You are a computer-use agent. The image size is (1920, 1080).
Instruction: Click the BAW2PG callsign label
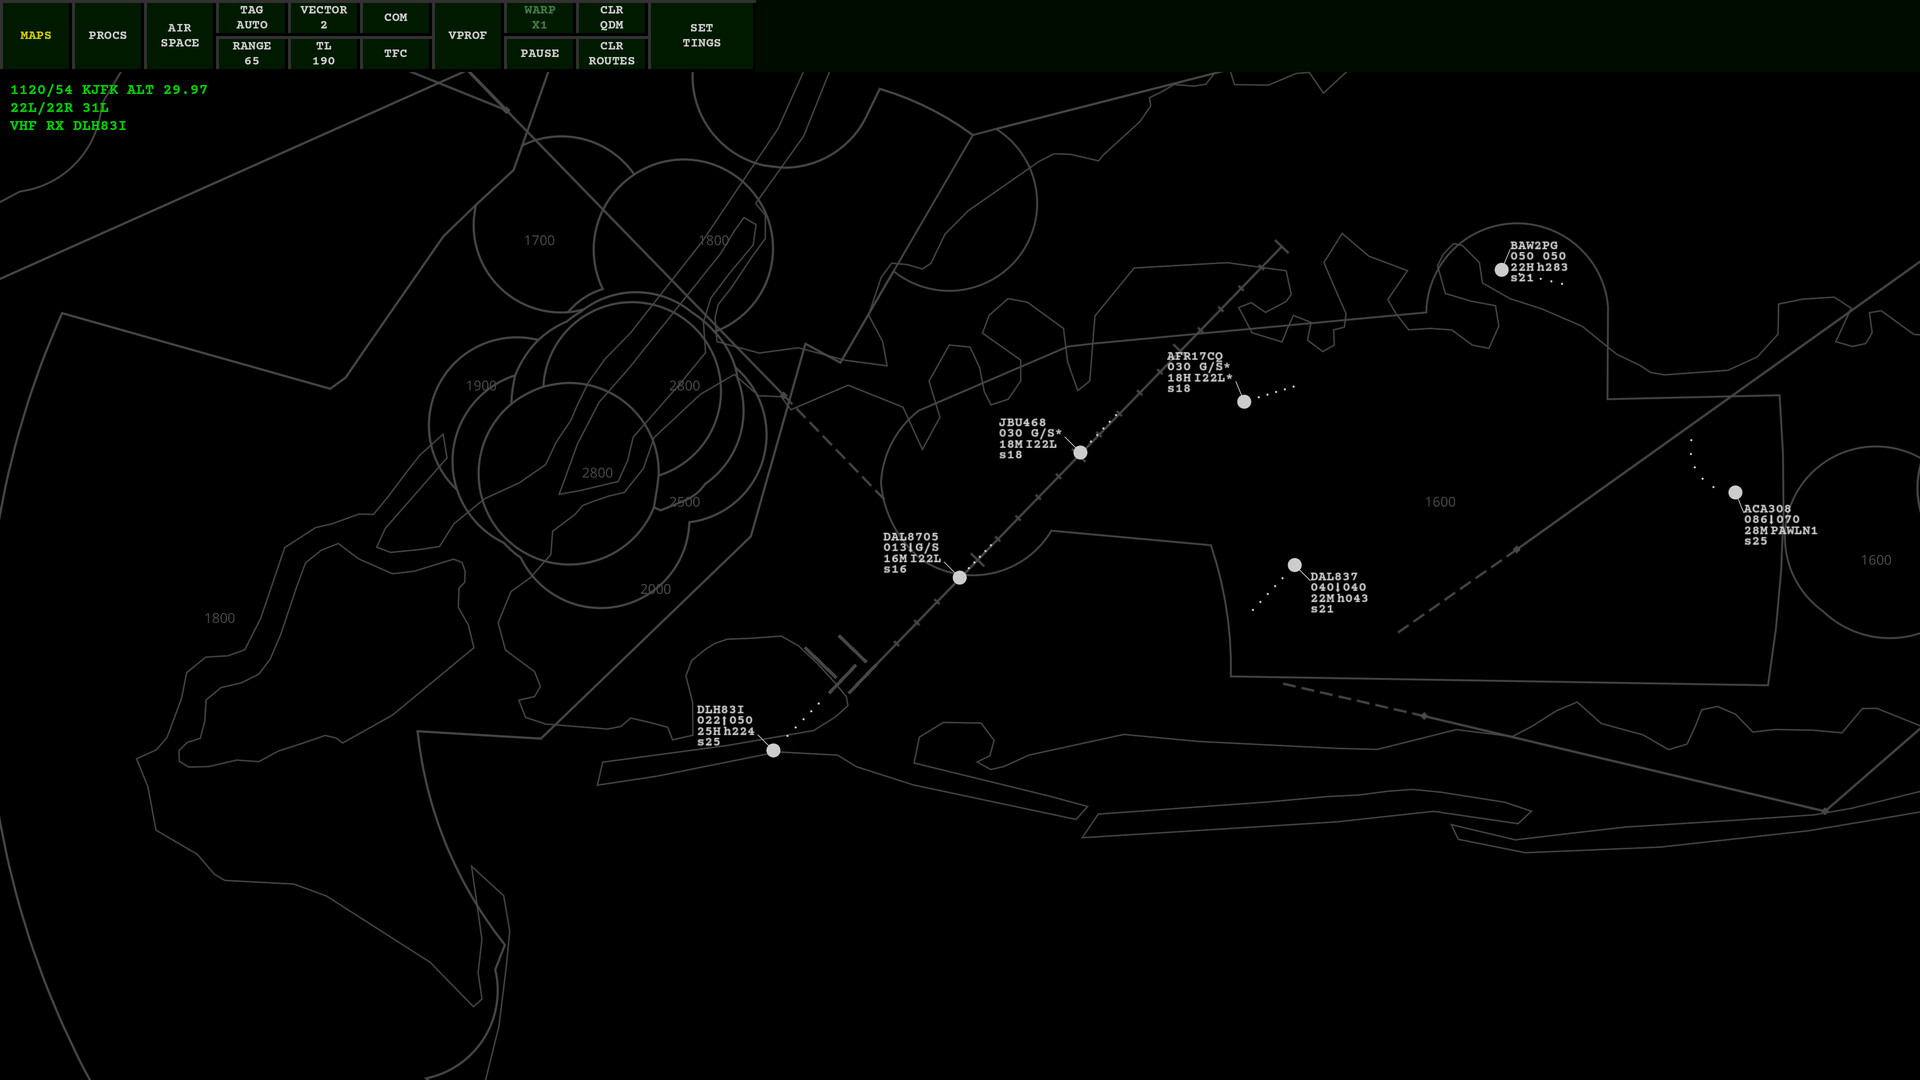(x=1534, y=245)
